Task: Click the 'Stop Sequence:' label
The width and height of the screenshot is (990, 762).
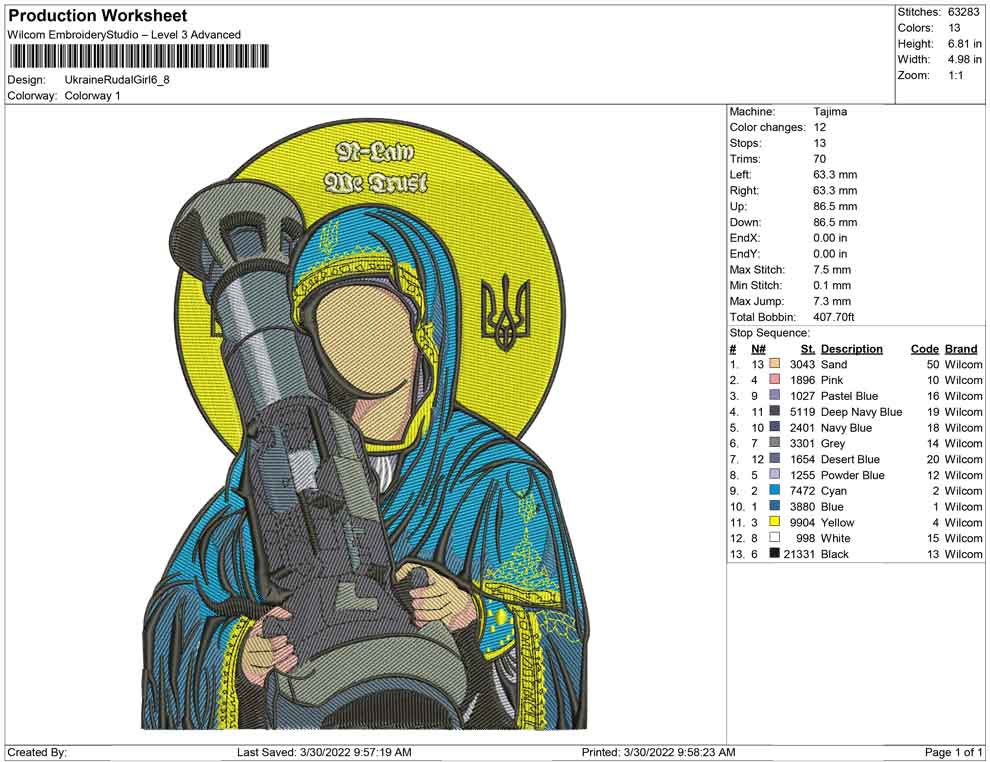Action: point(769,333)
